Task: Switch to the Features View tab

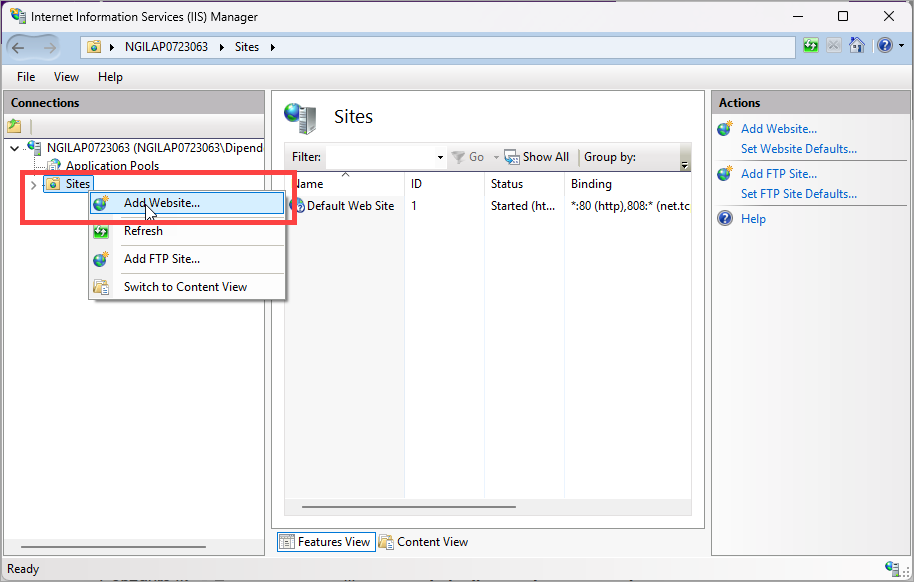Action: point(326,542)
